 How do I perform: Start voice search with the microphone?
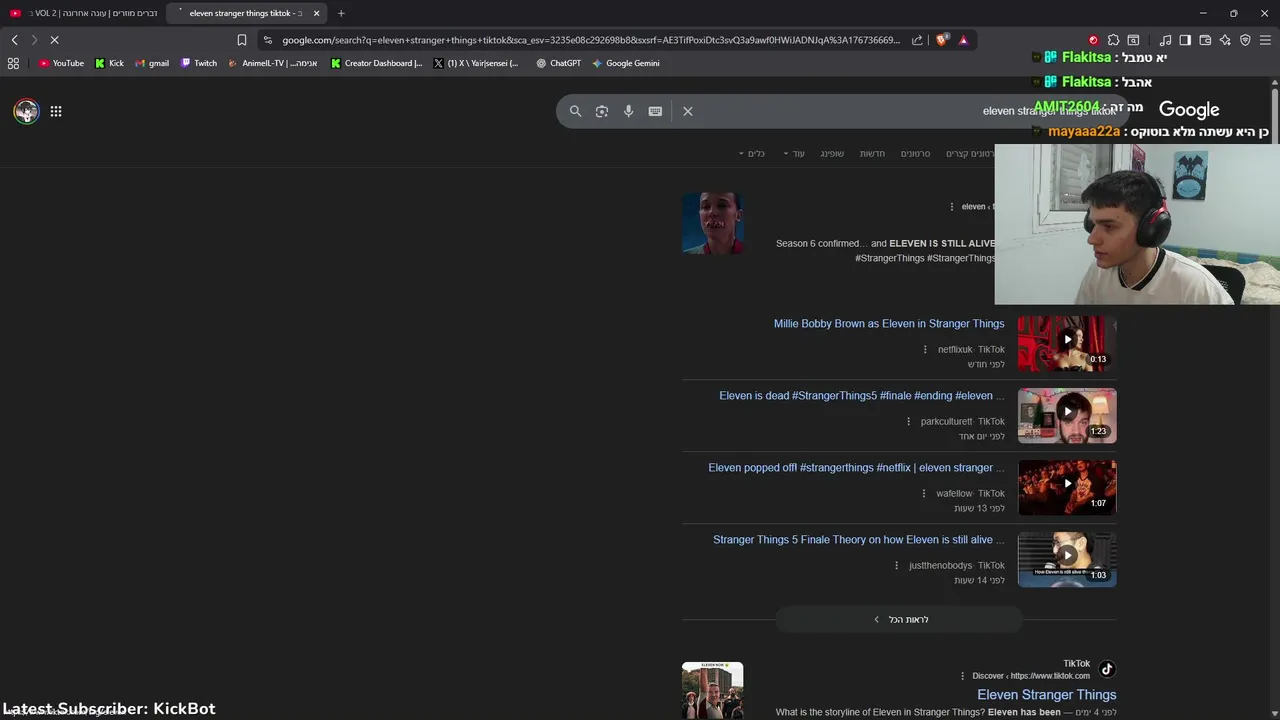(x=628, y=111)
